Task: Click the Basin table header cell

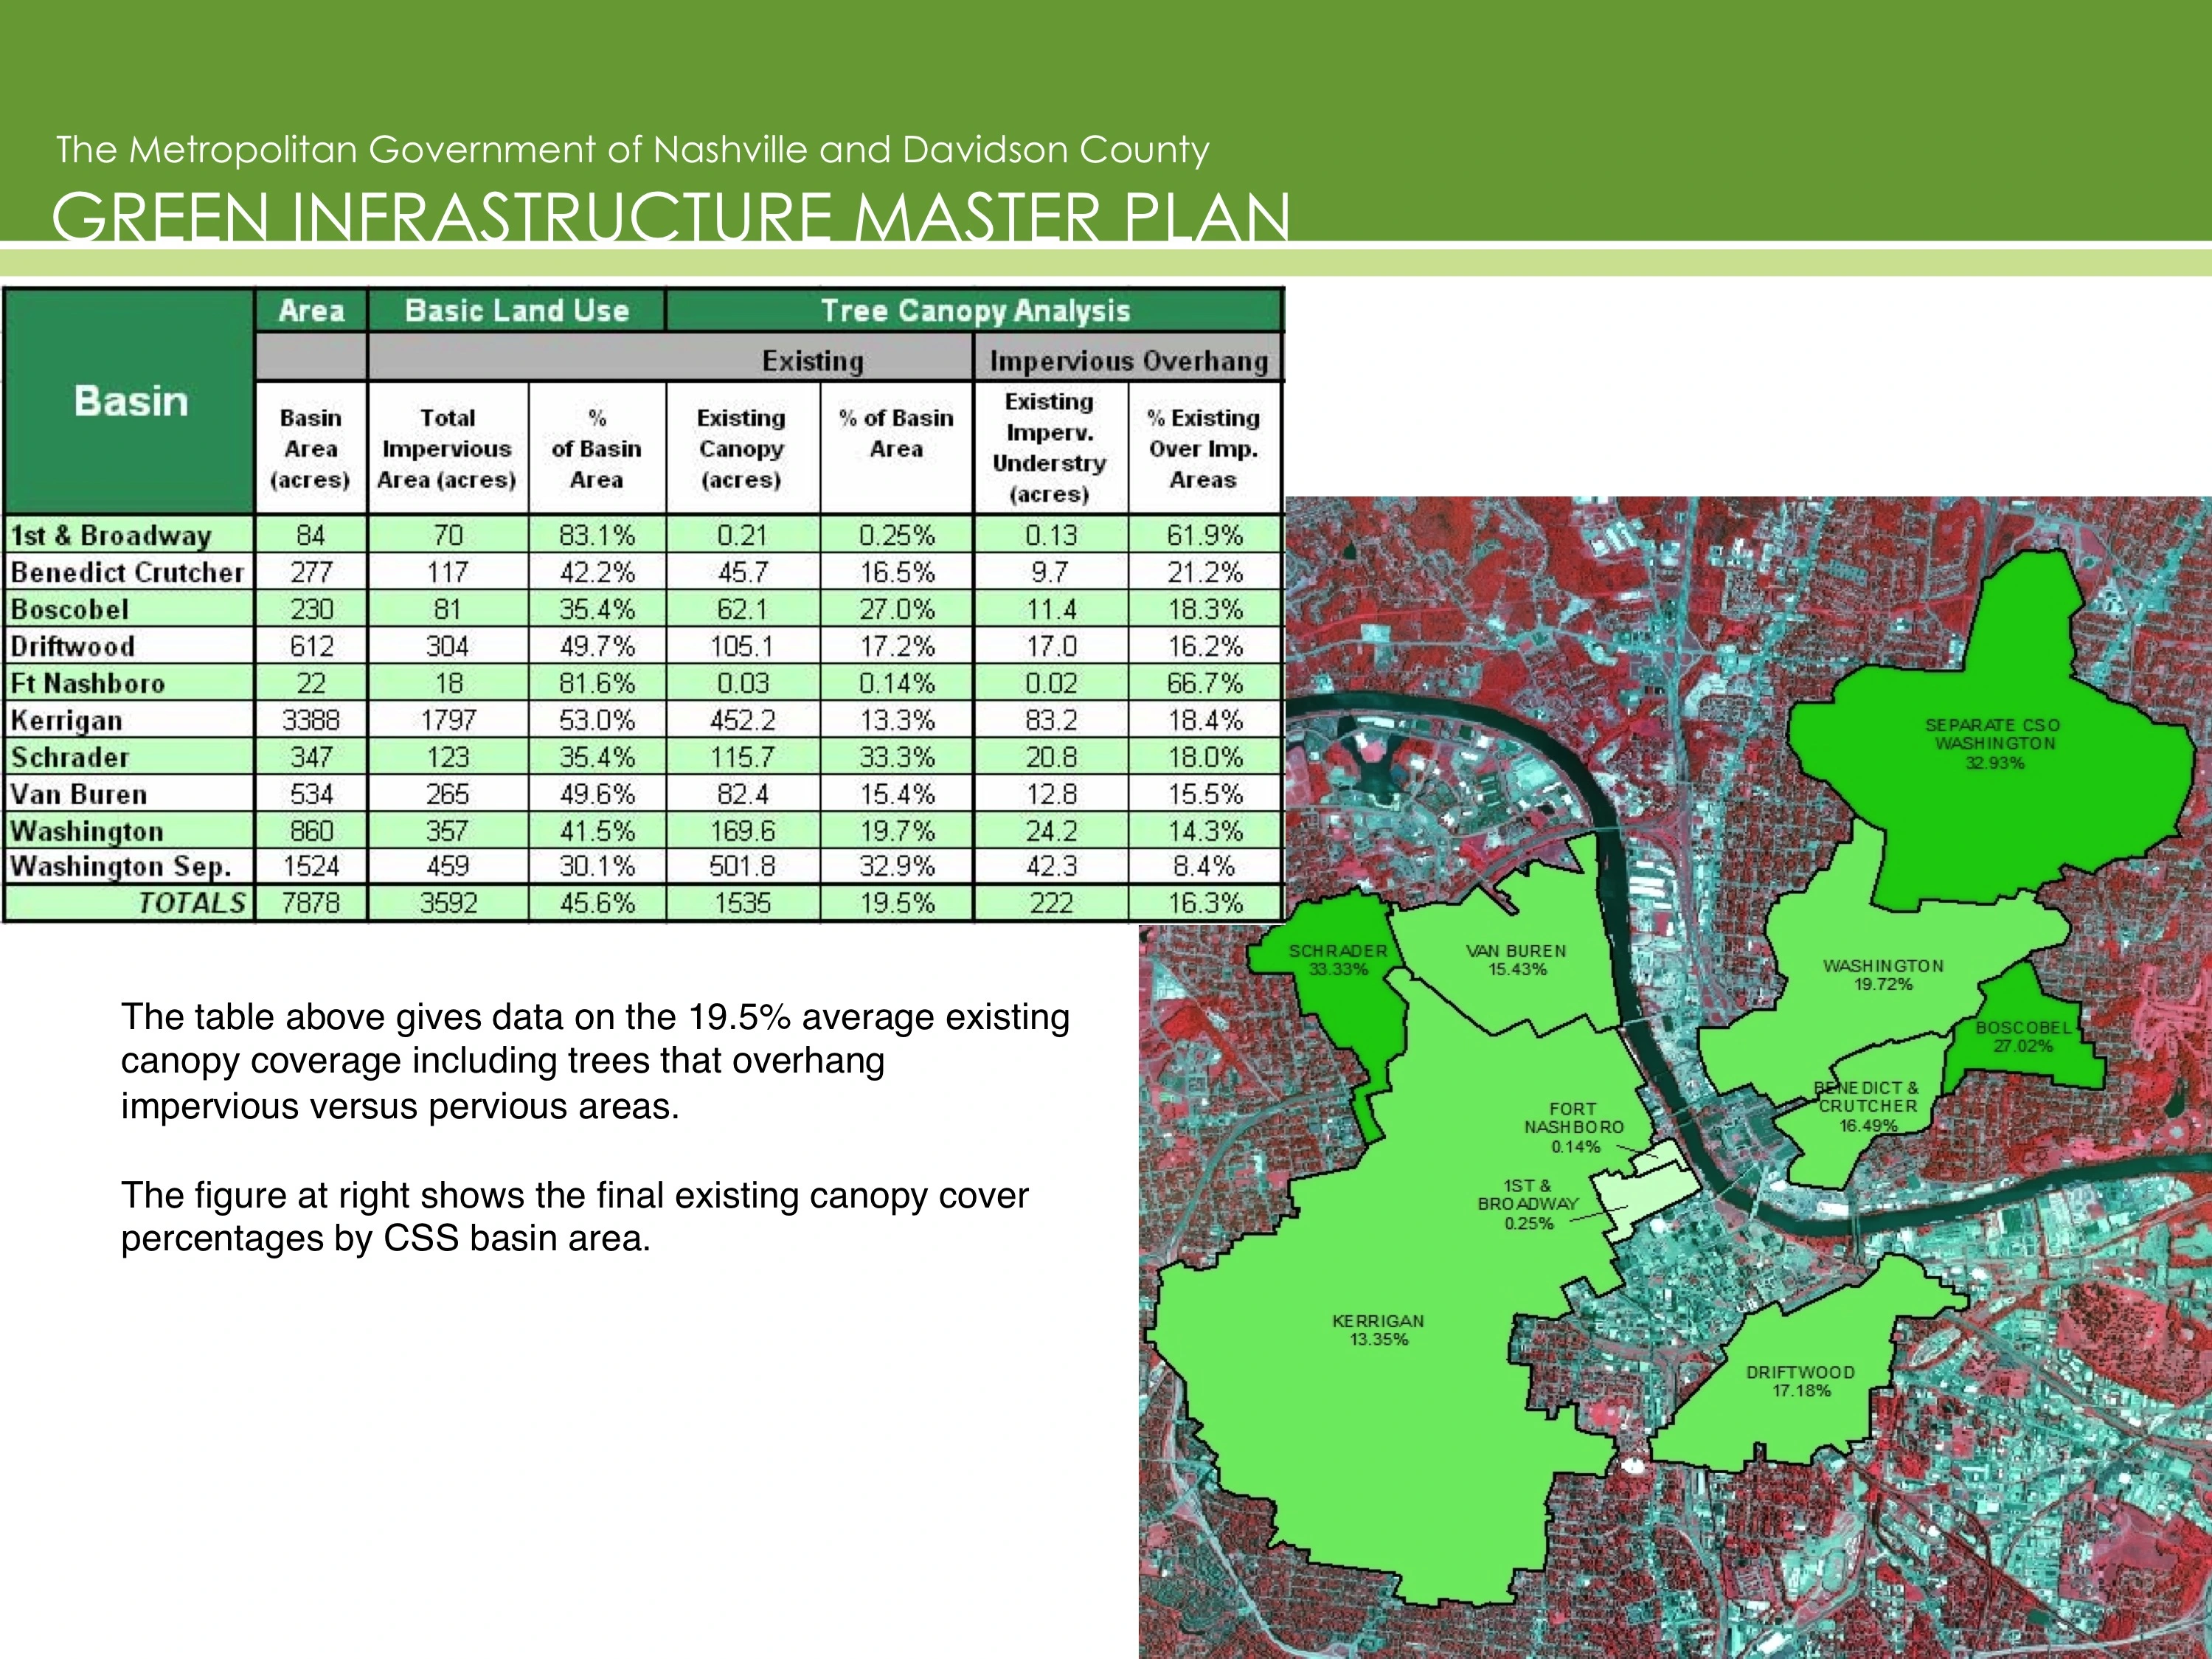Action: (x=130, y=401)
